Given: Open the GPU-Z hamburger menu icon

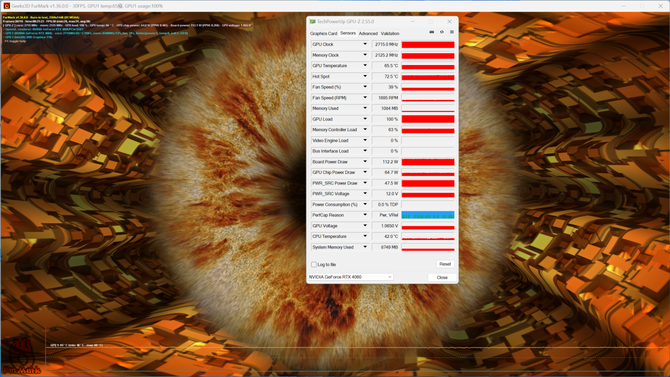Looking at the screenshot, I should click(452, 32).
